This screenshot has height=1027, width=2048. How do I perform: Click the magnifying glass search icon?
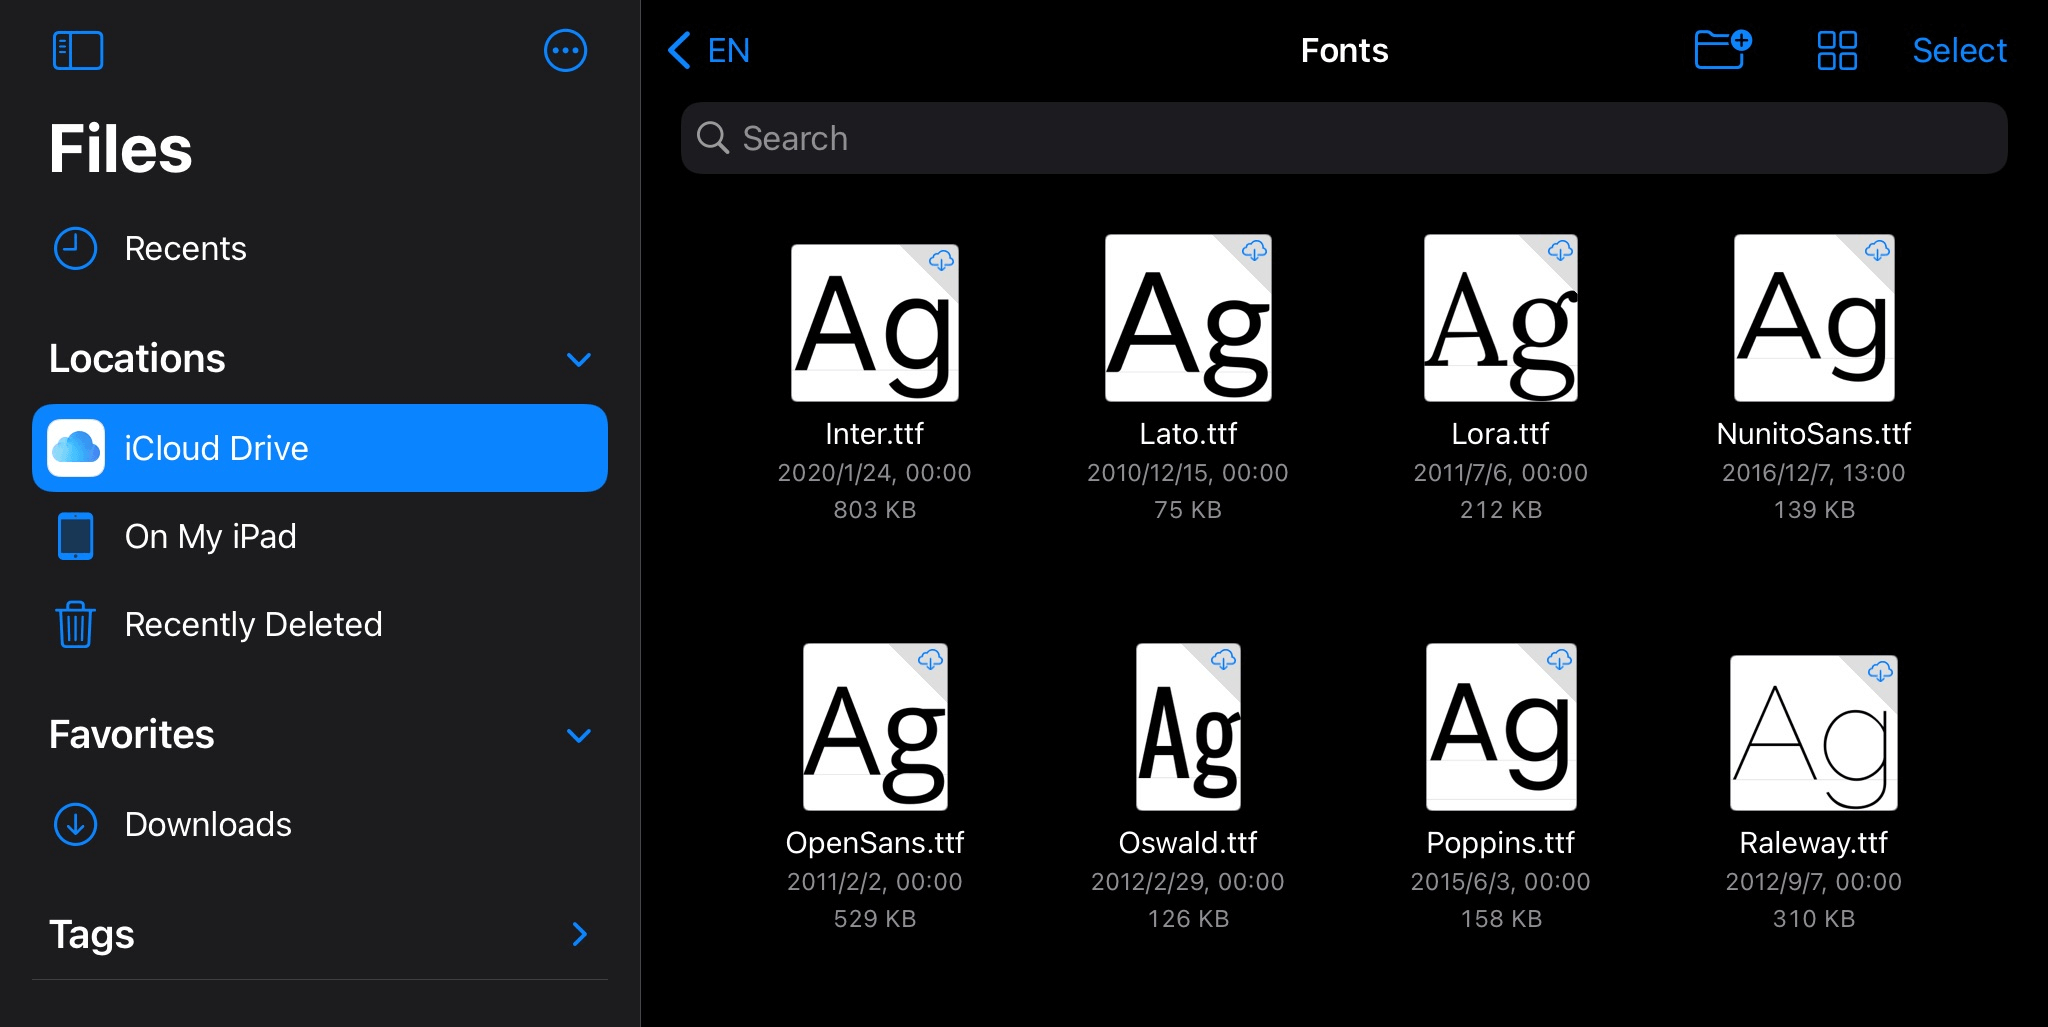click(x=712, y=138)
